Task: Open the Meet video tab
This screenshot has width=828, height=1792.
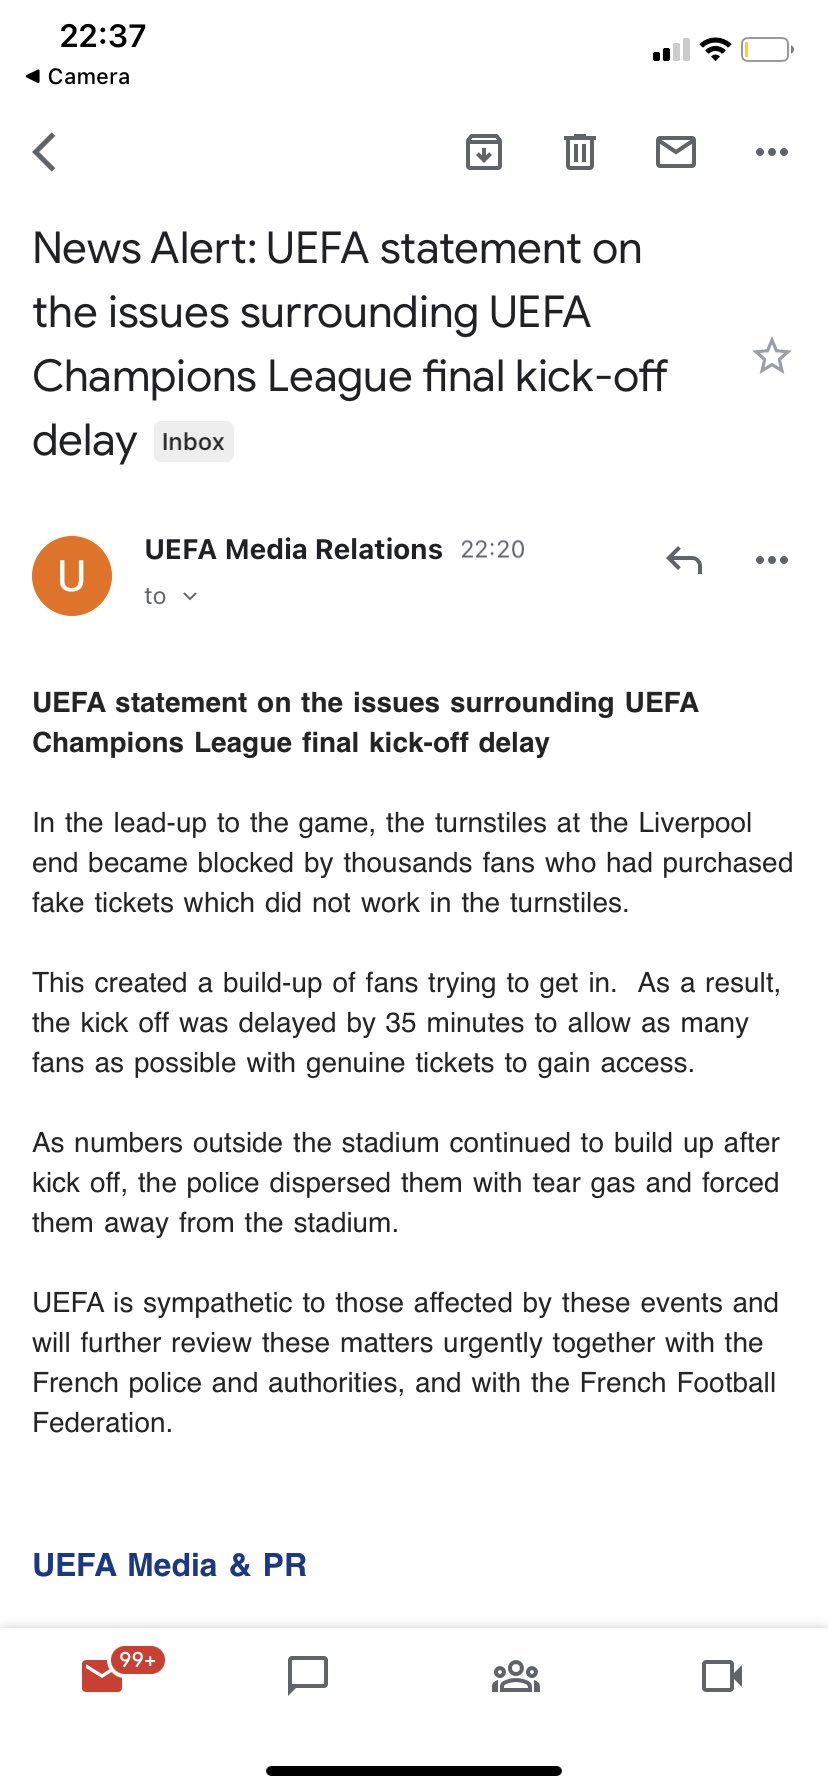Action: [x=722, y=1675]
